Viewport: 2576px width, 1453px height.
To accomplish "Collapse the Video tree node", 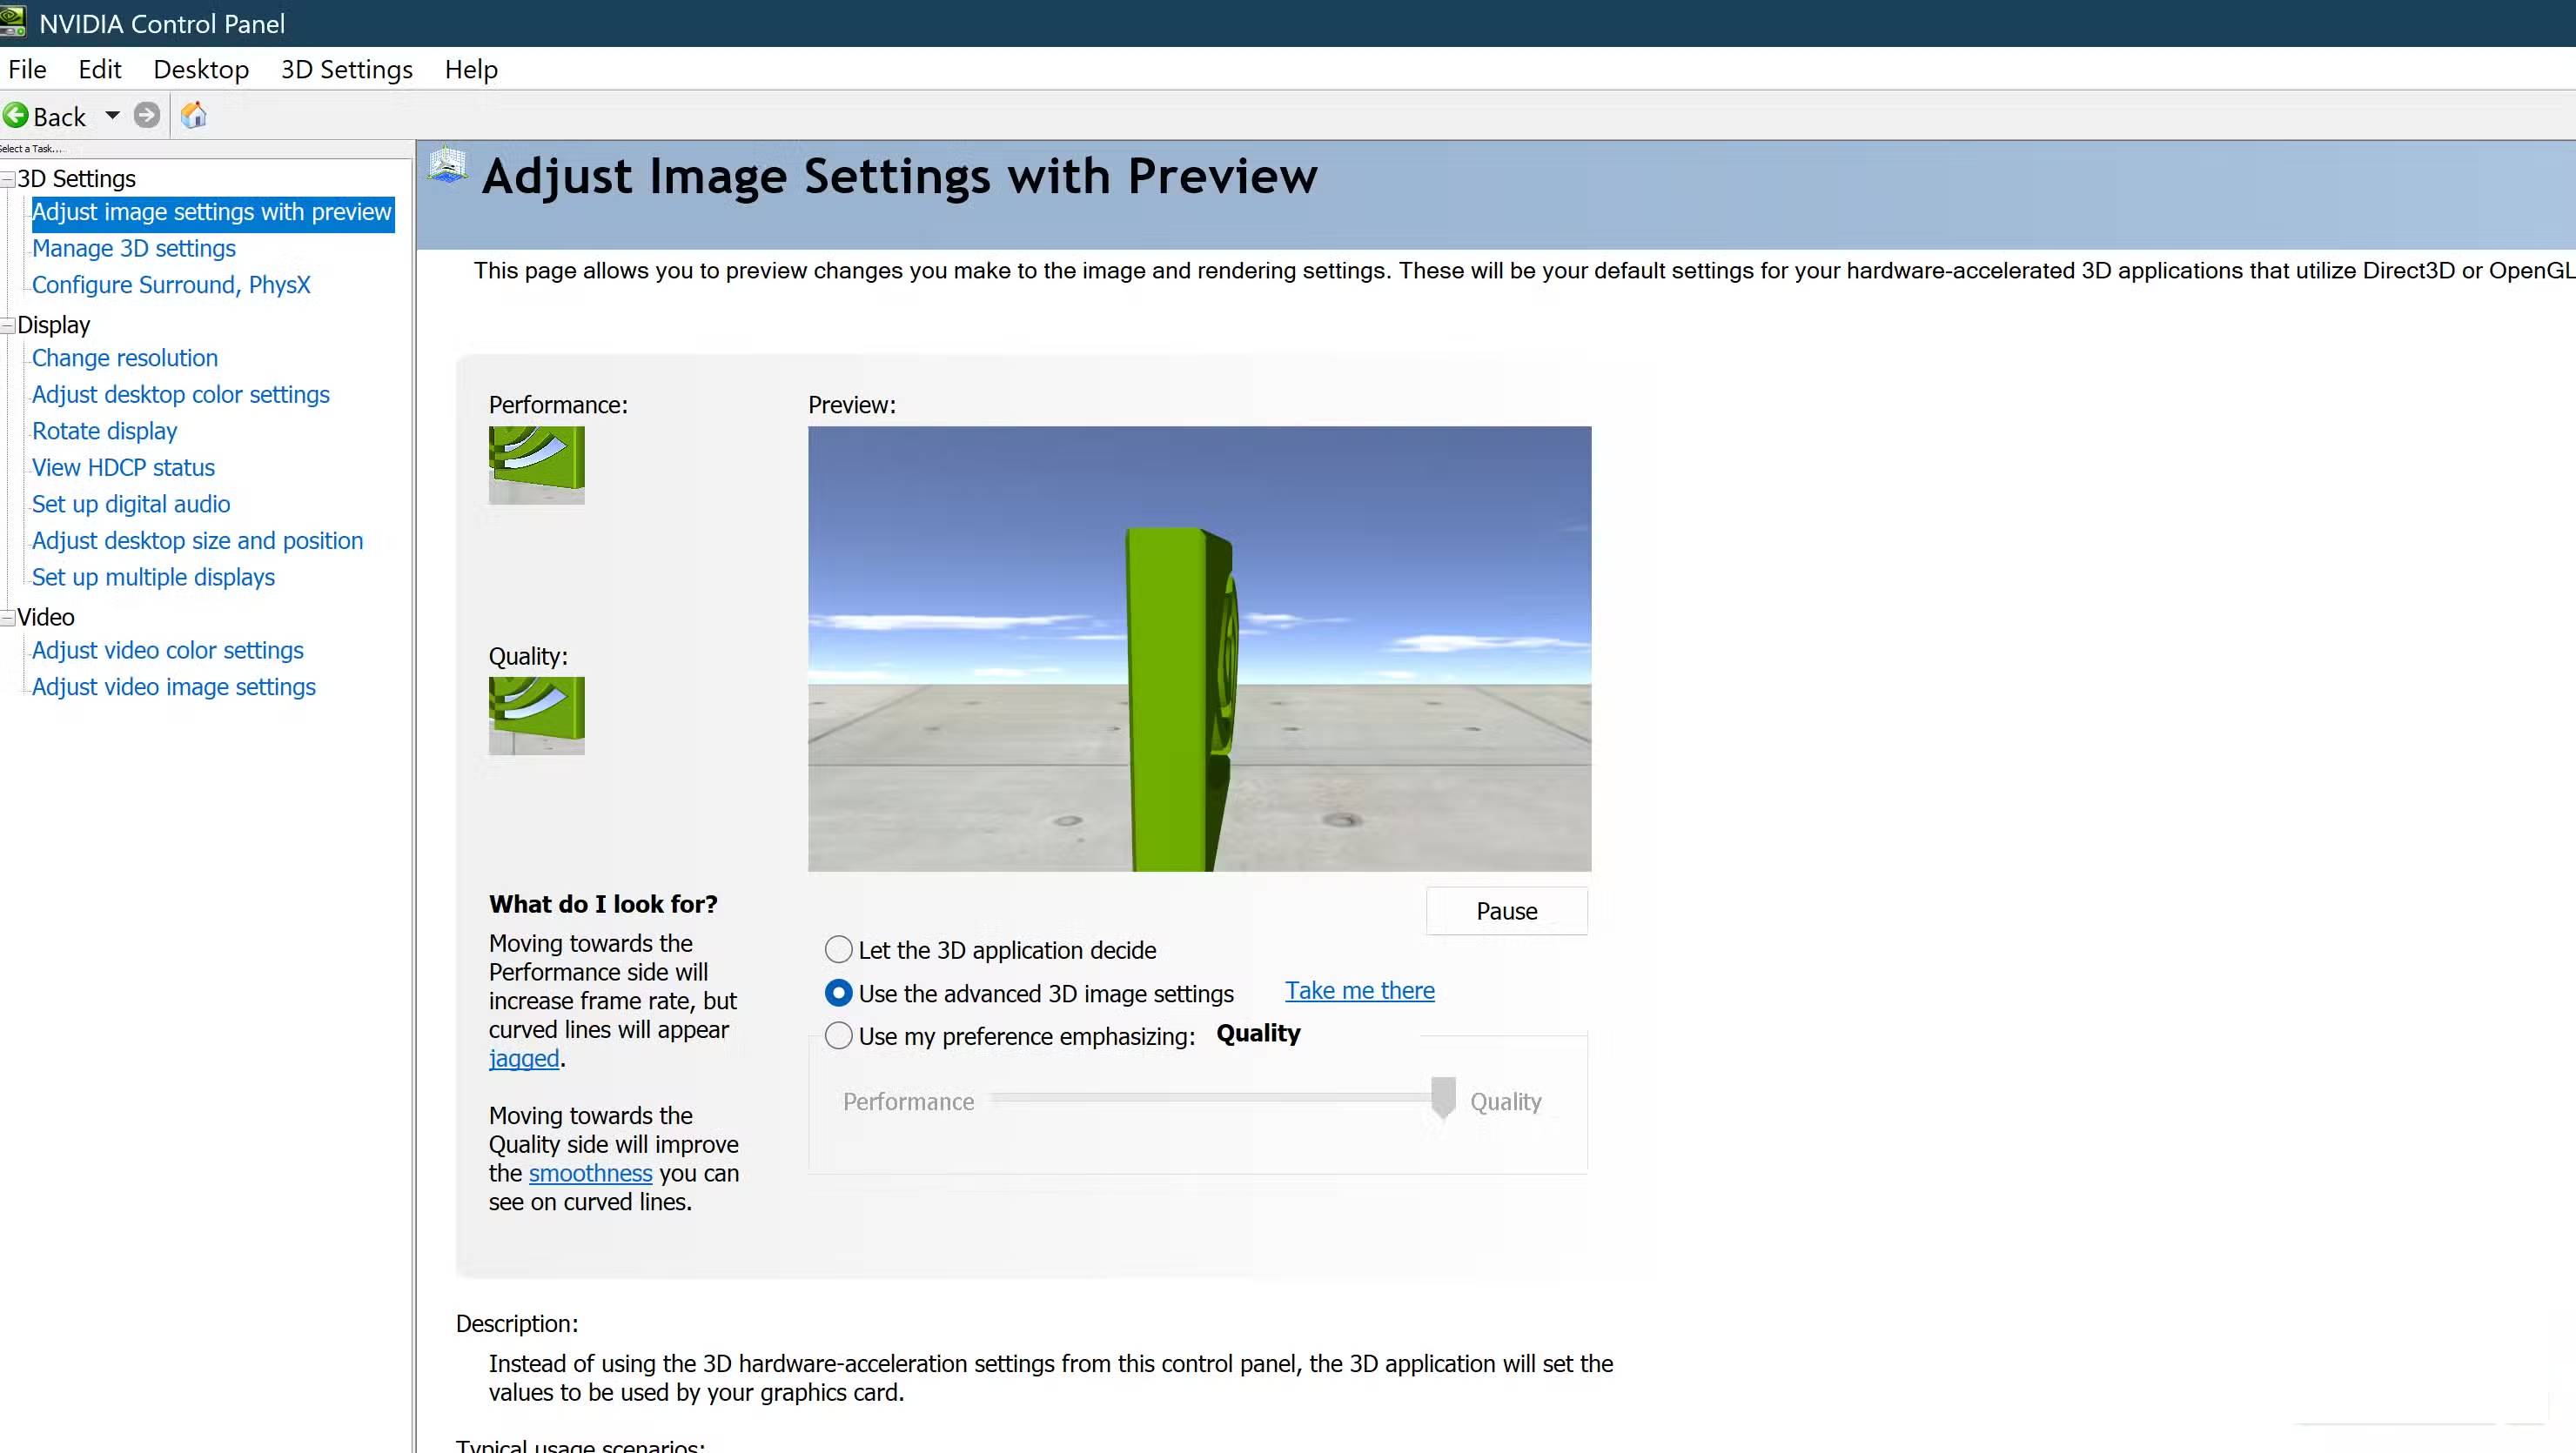I will pos(8,617).
